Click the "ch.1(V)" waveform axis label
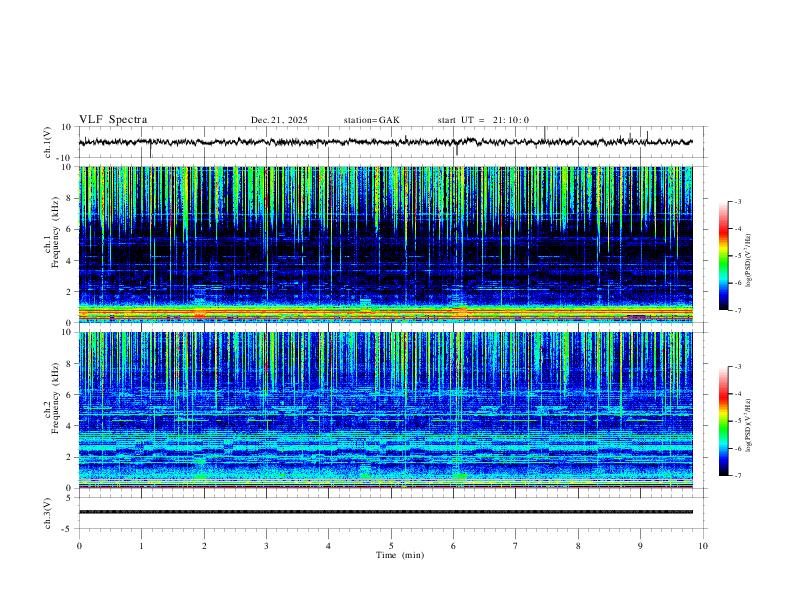Image resolution: width=792 pixels, height=612 pixels. click(x=48, y=142)
